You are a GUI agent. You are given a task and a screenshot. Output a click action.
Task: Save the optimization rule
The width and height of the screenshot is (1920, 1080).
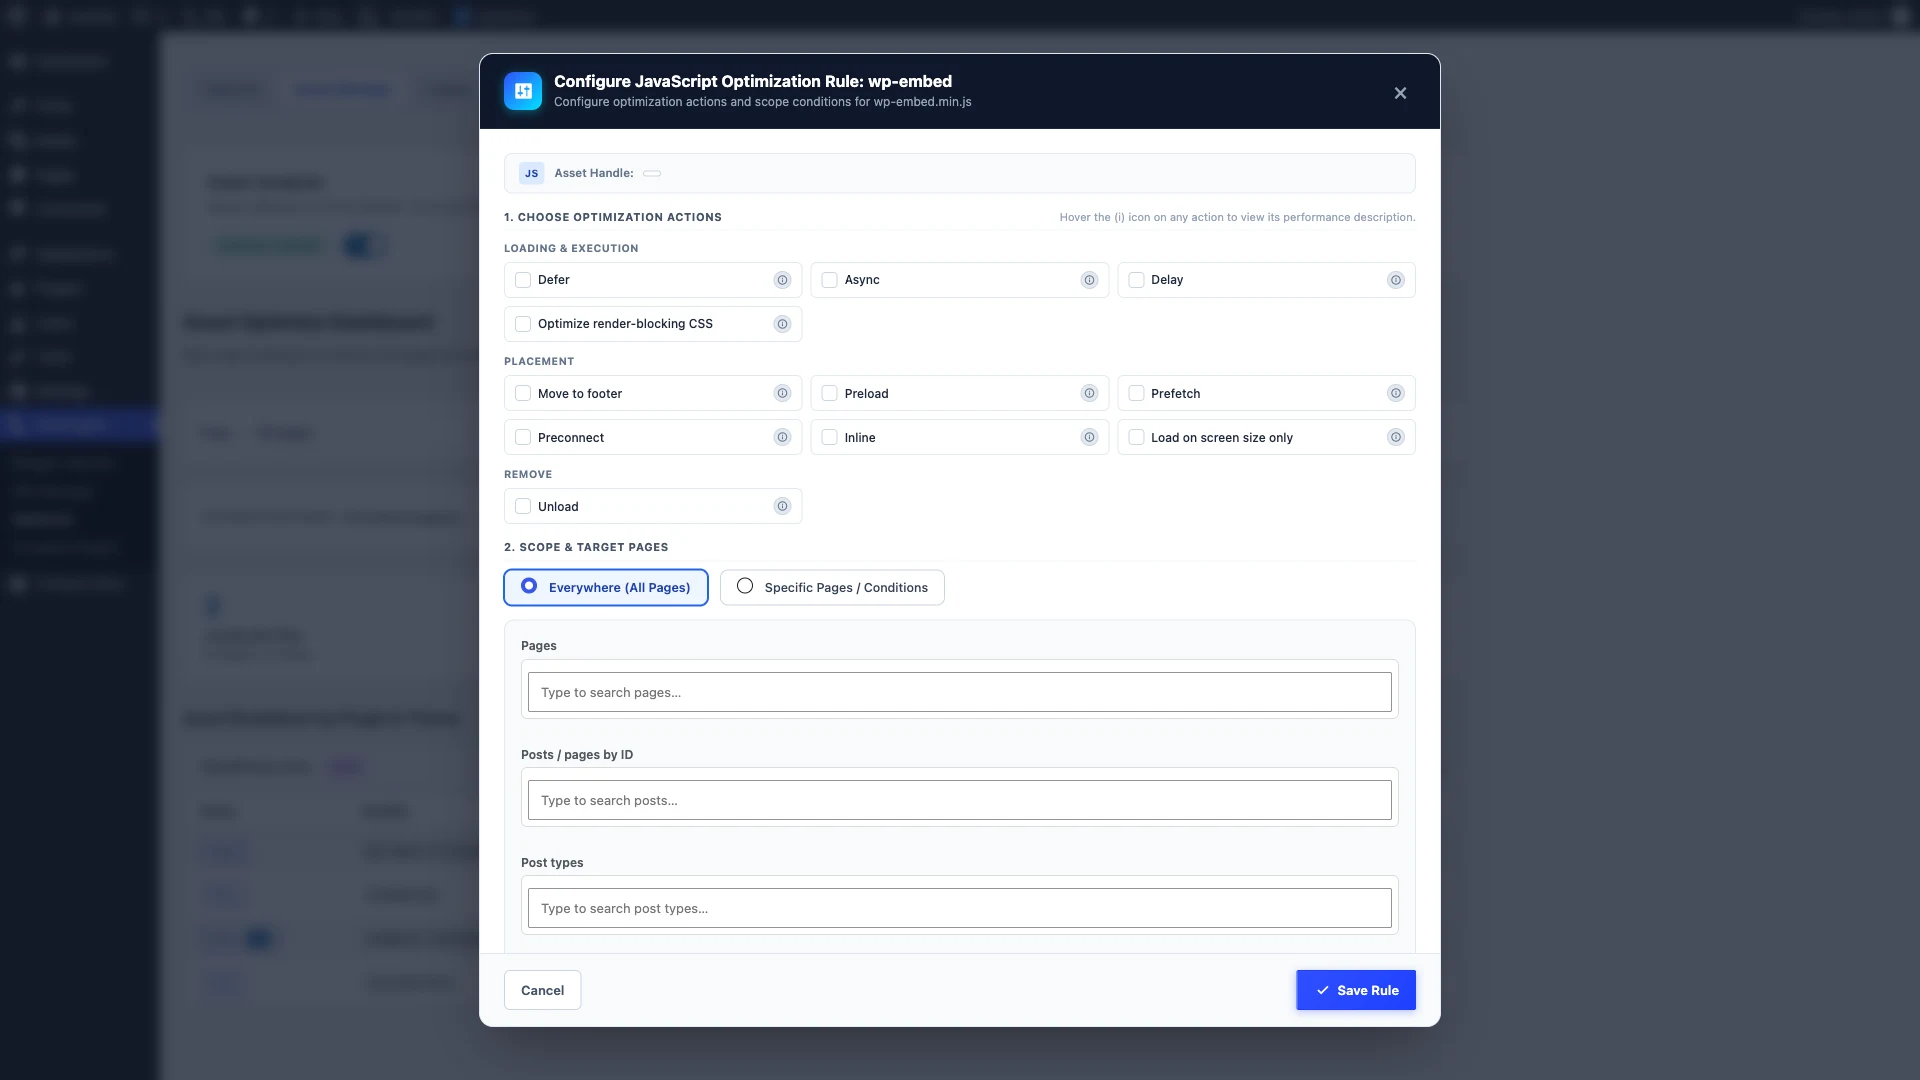pos(1356,990)
